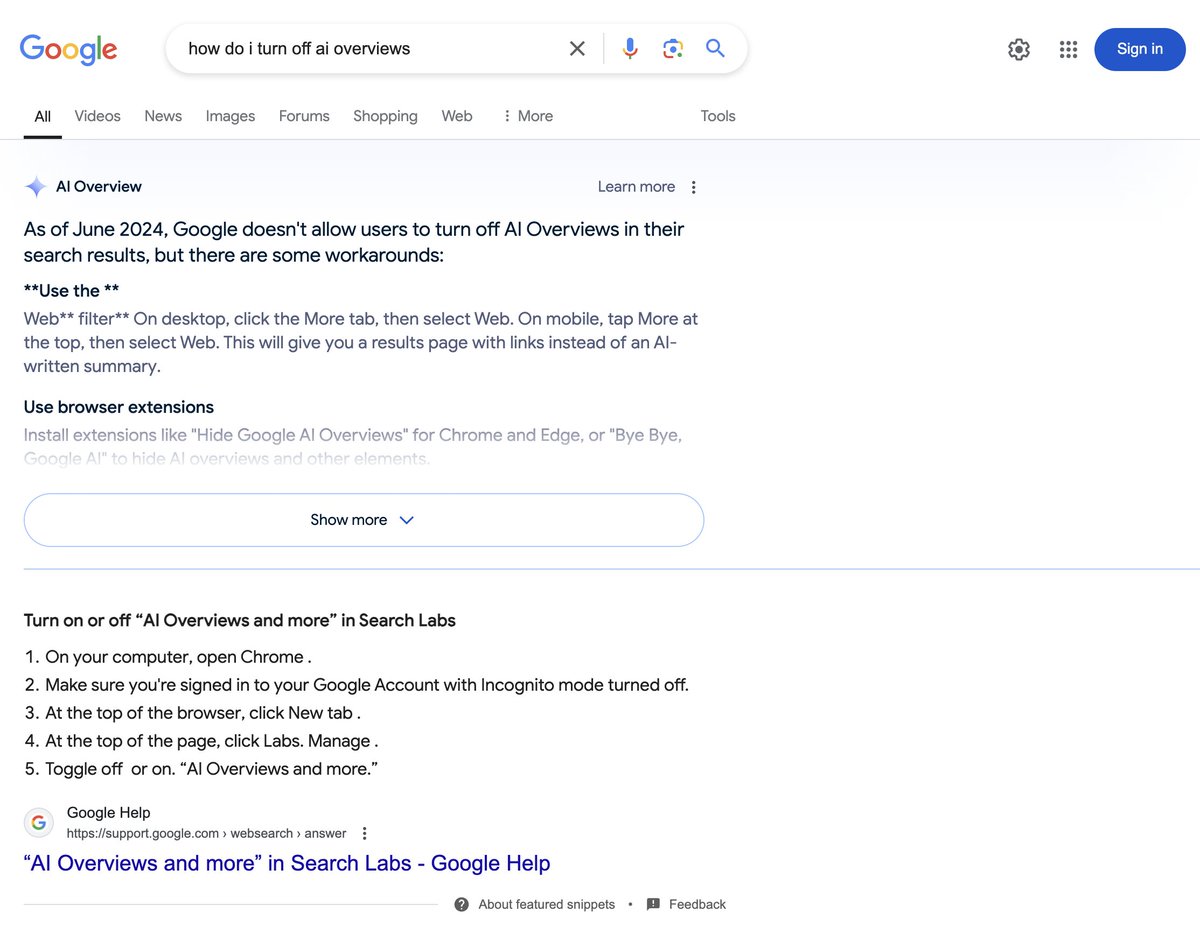Expand the overview with Show more
The width and height of the screenshot is (1200, 926).
(364, 520)
